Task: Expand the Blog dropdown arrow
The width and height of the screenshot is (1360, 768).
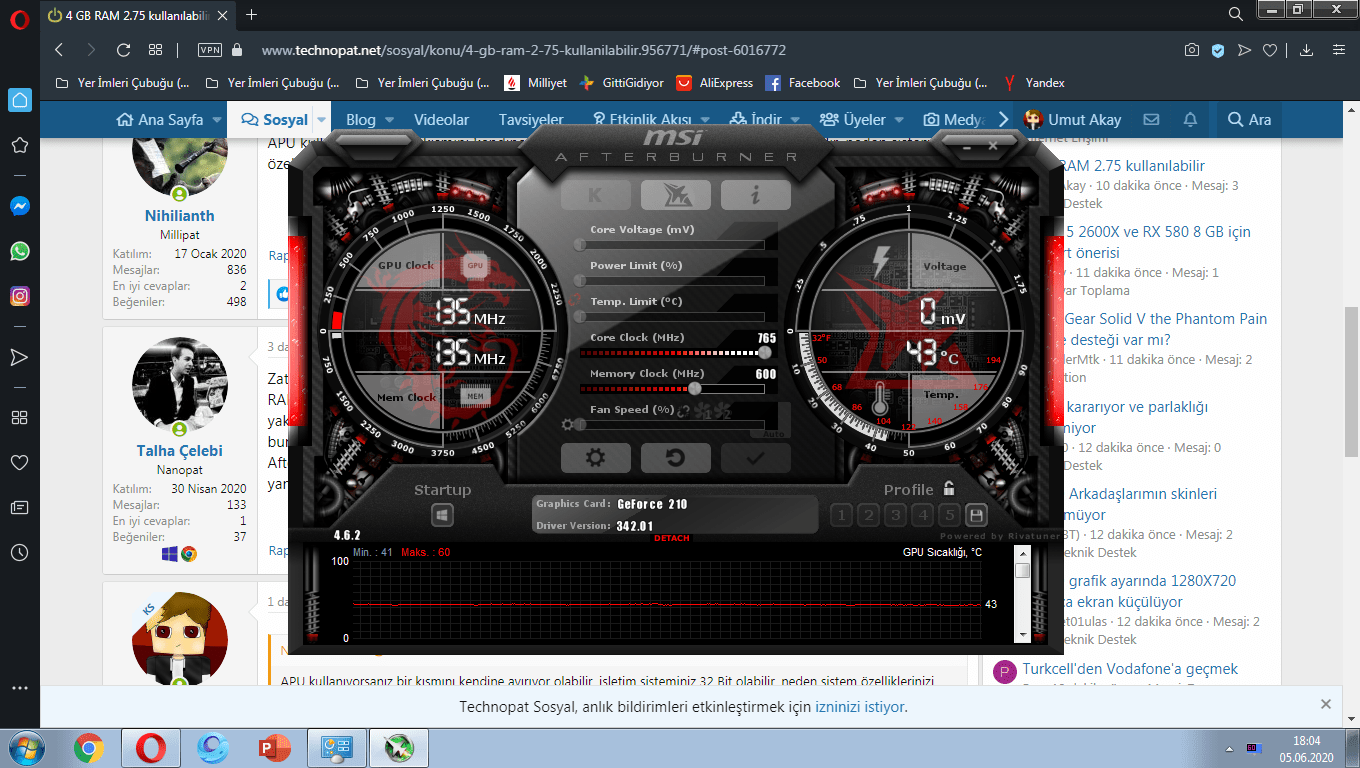Action: point(389,120)
